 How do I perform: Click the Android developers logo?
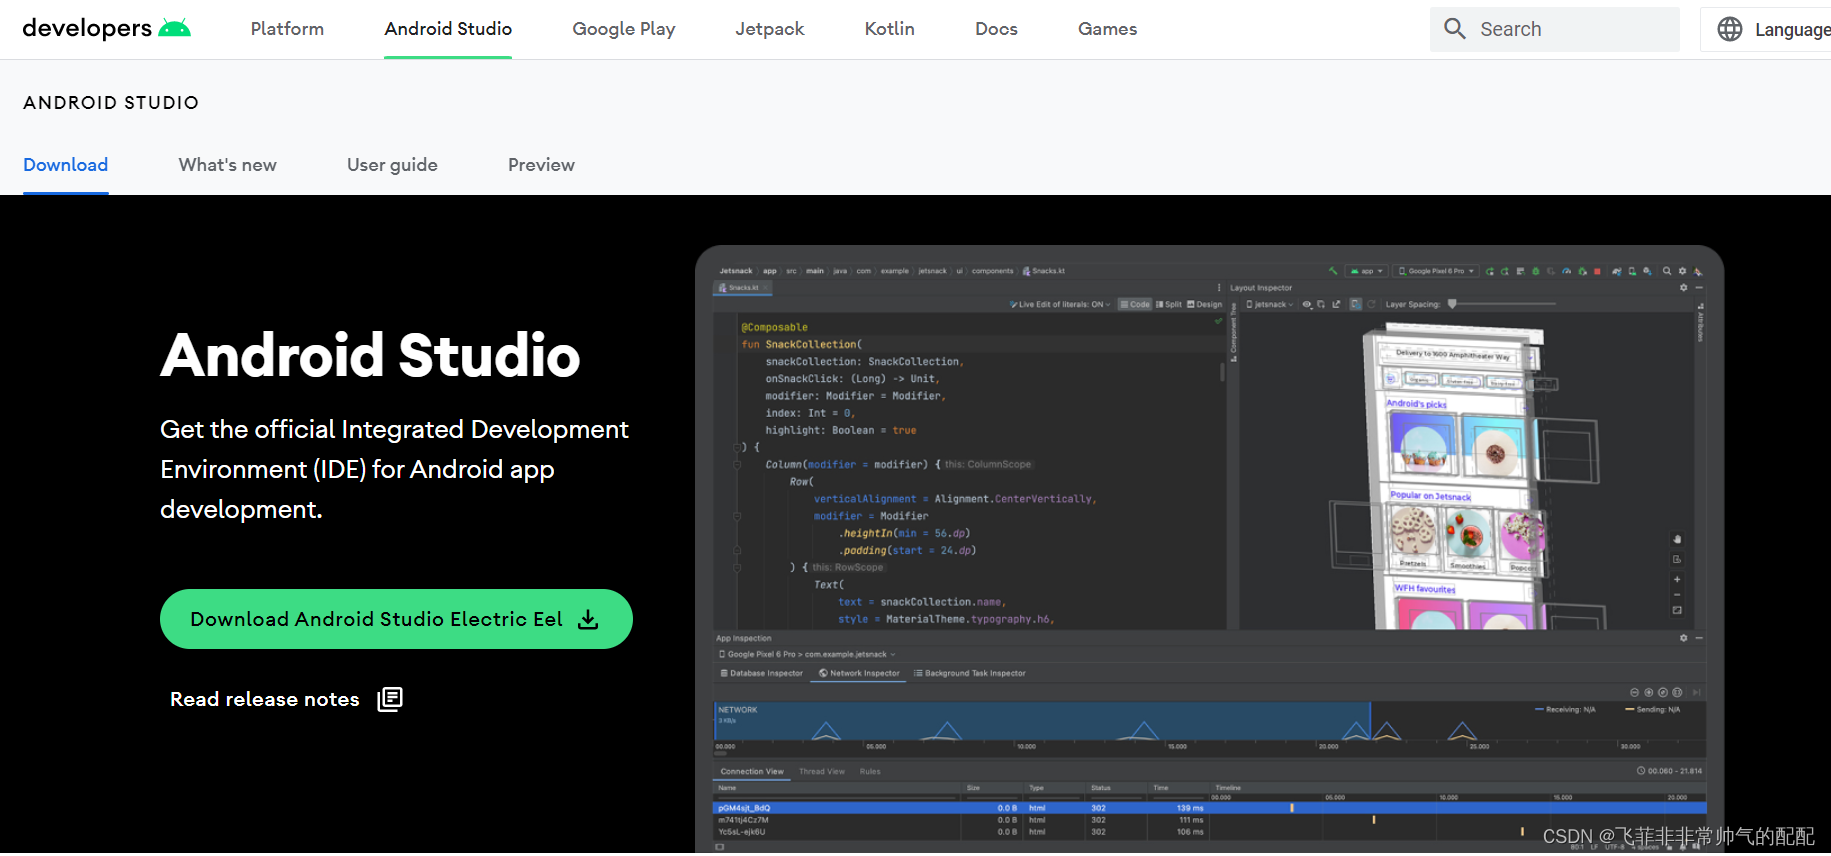pyautogui.click(x=106, y=28)
